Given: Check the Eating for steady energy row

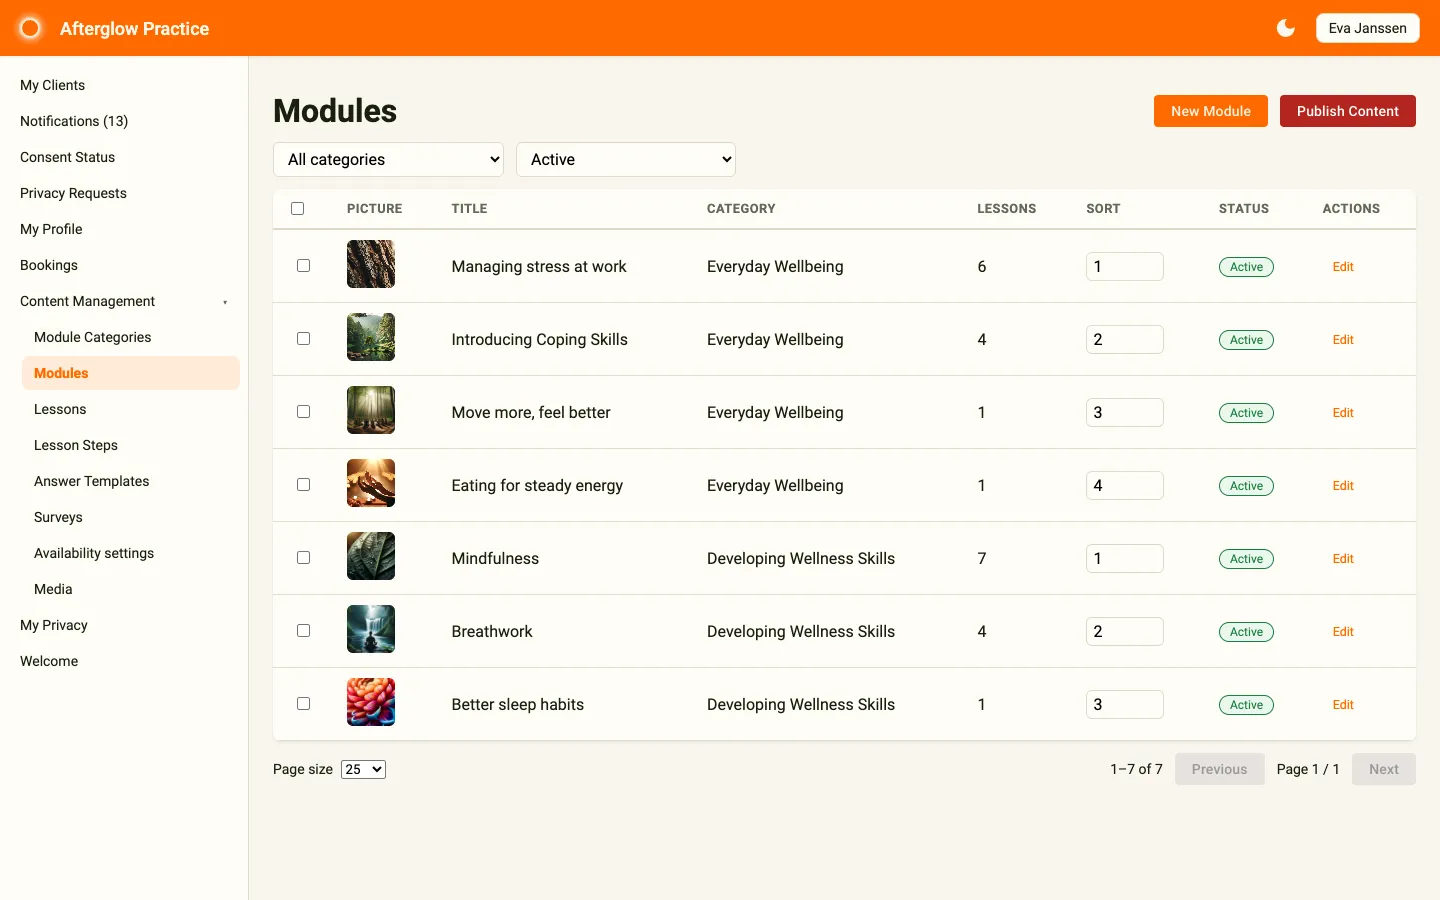Looking at the screenshot, I should tap(303, 485).
